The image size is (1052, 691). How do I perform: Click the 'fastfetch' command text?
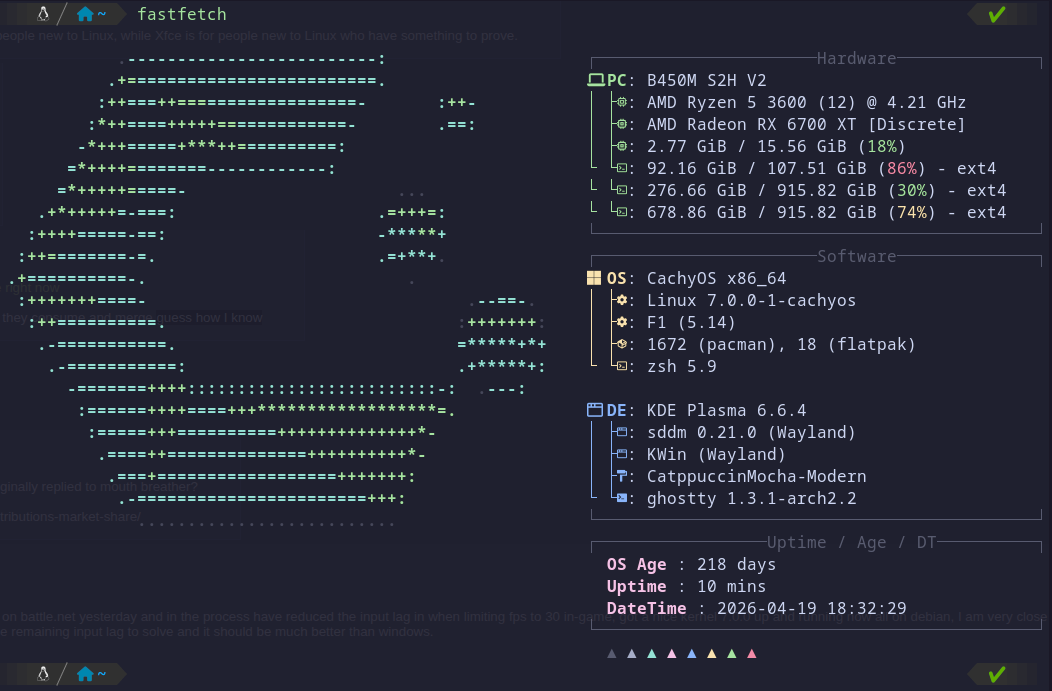click(x=182, y=14)
